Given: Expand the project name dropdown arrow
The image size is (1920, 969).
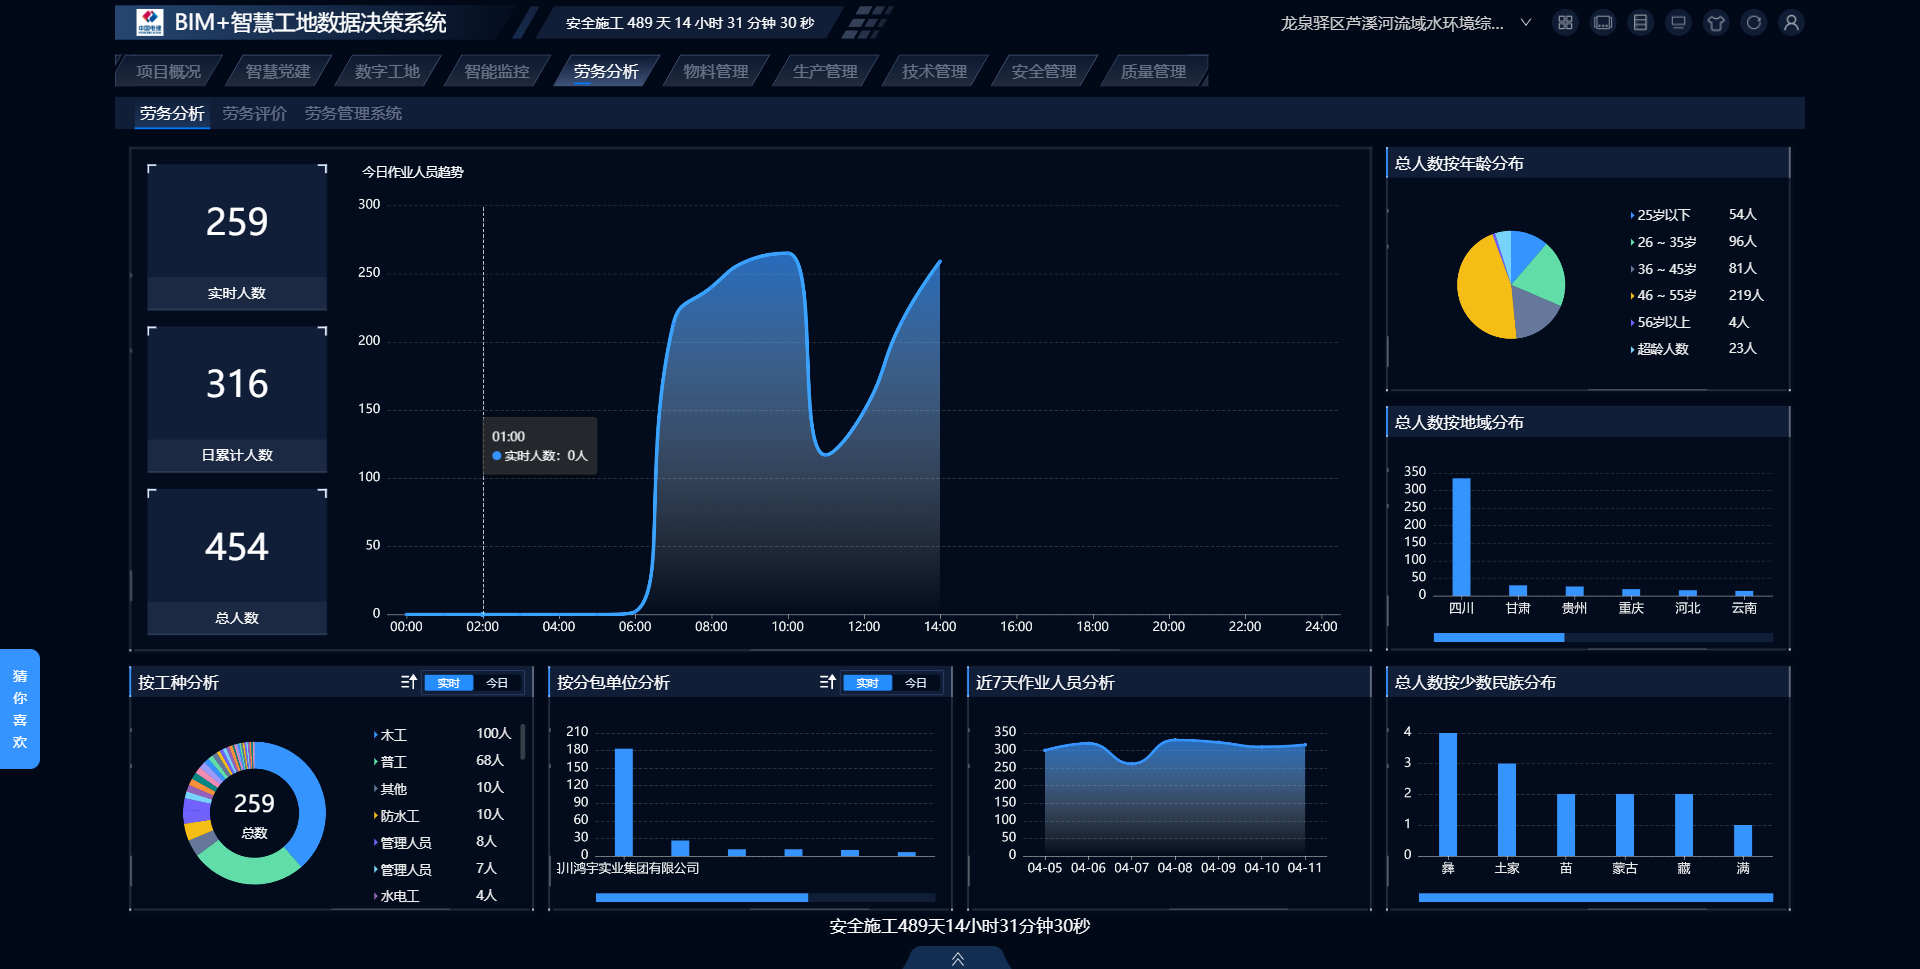Looking at the screenshot, I should click(1525, 23).
